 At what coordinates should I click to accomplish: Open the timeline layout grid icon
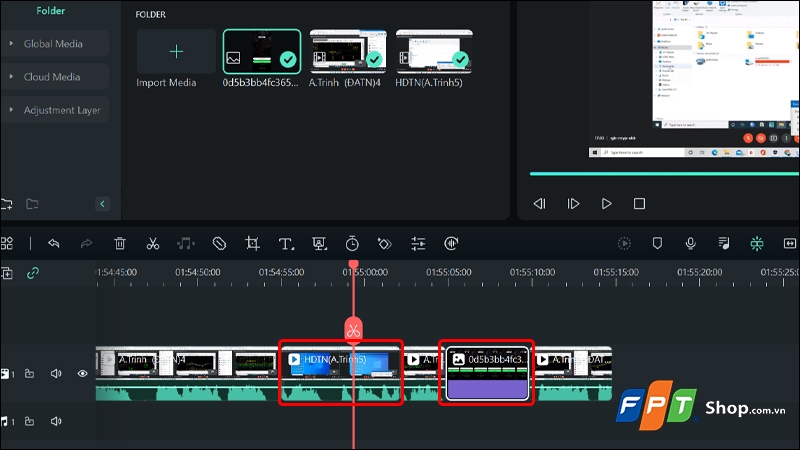coord(7,244)
